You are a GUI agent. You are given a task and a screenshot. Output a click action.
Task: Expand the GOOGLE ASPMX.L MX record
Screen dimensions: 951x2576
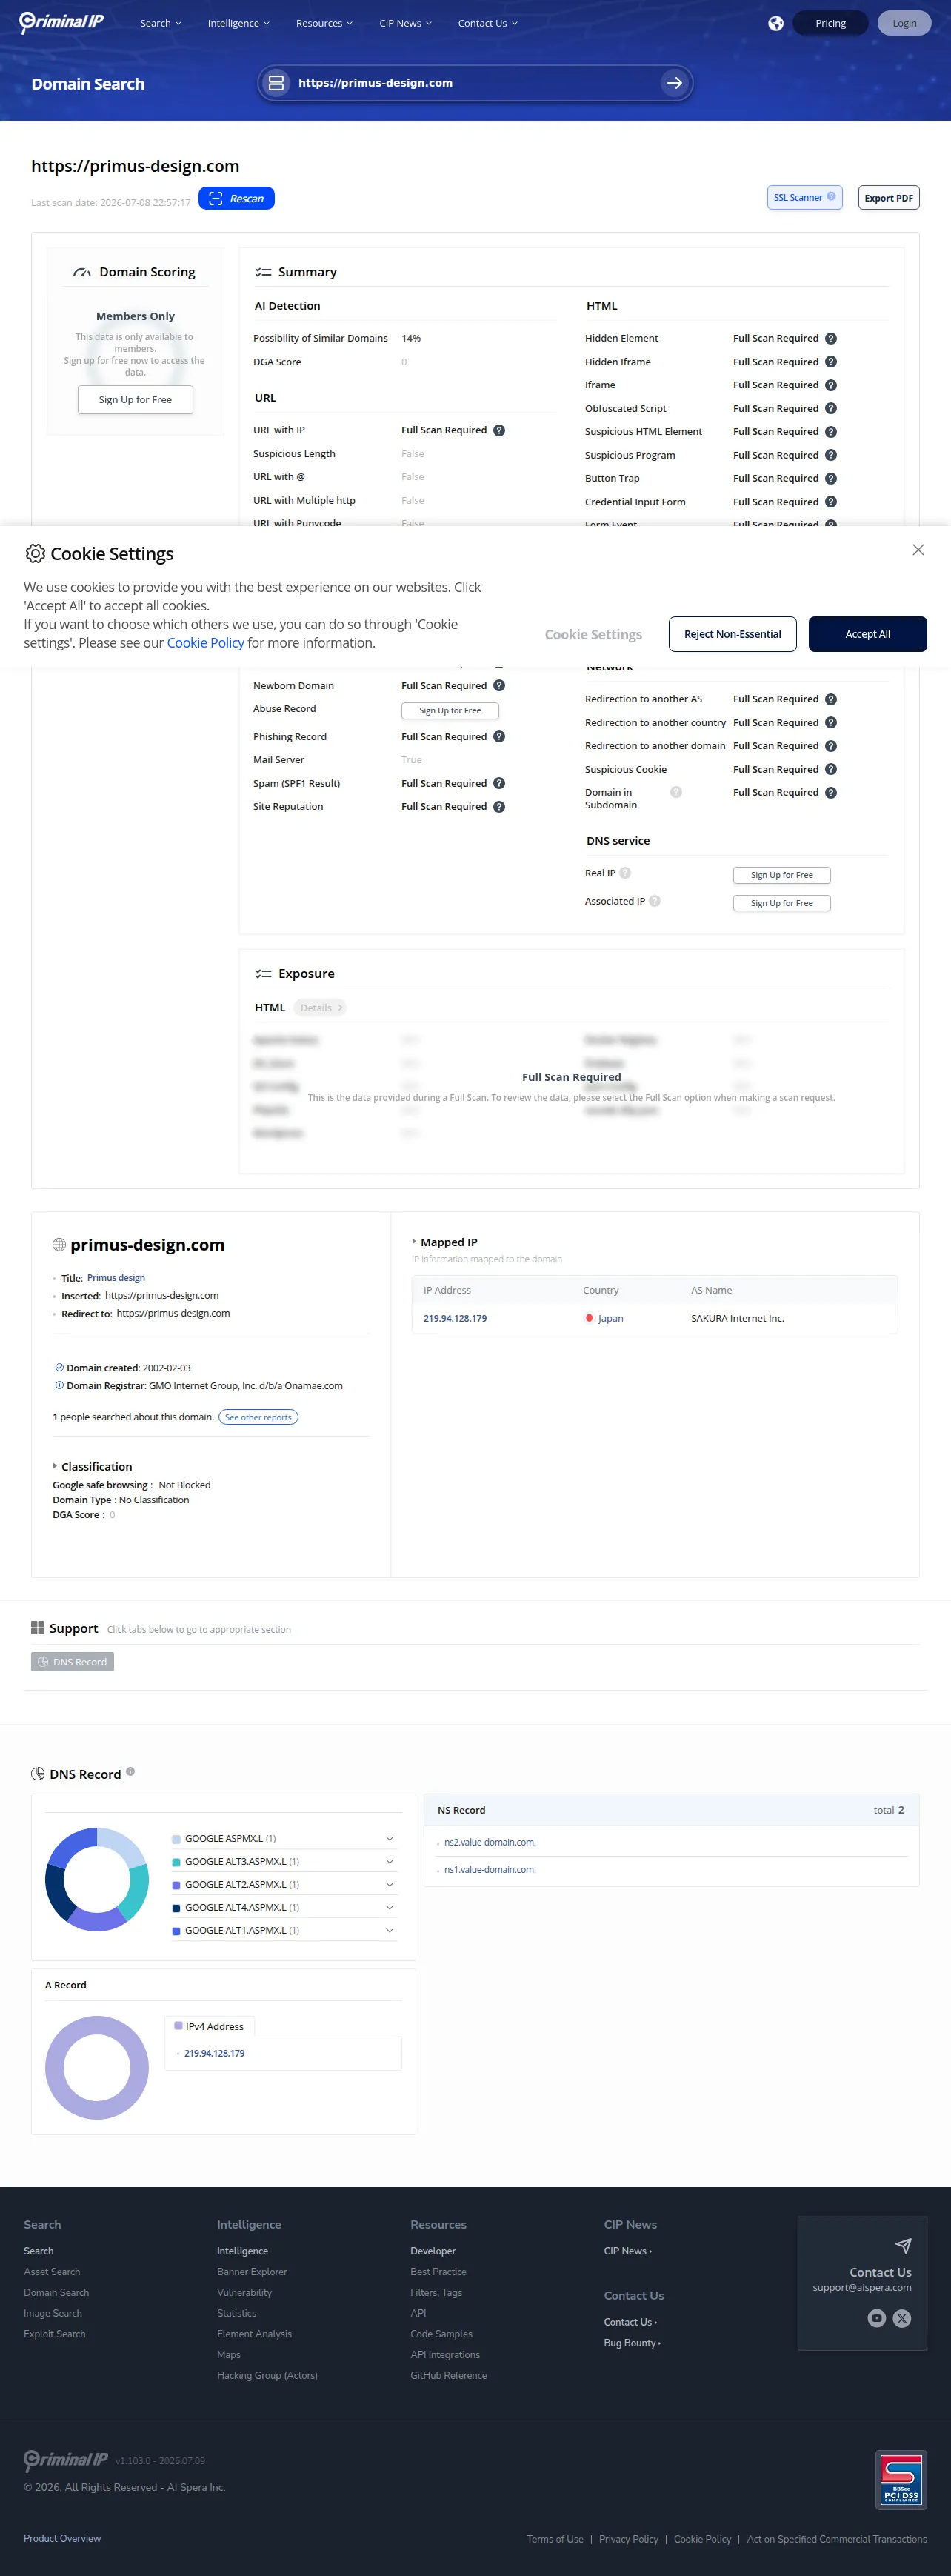(x=389, y=1838)
